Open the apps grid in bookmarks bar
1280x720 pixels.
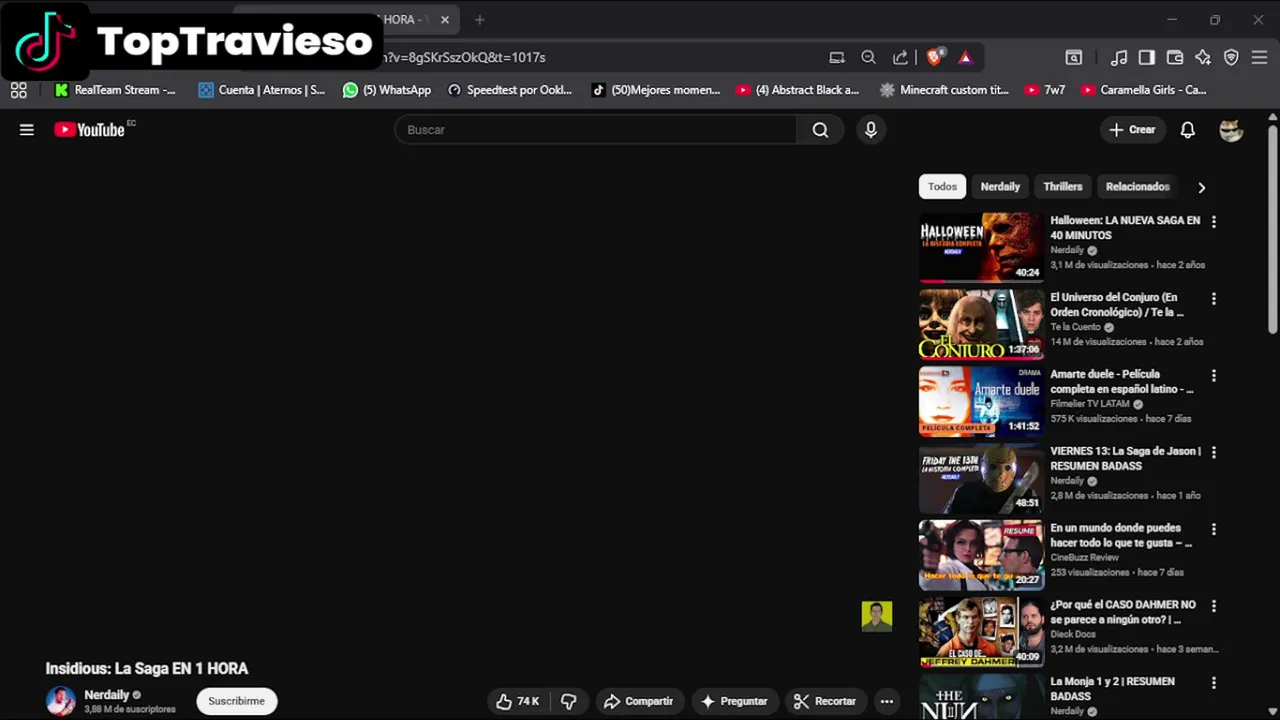(x=18, y=90)
